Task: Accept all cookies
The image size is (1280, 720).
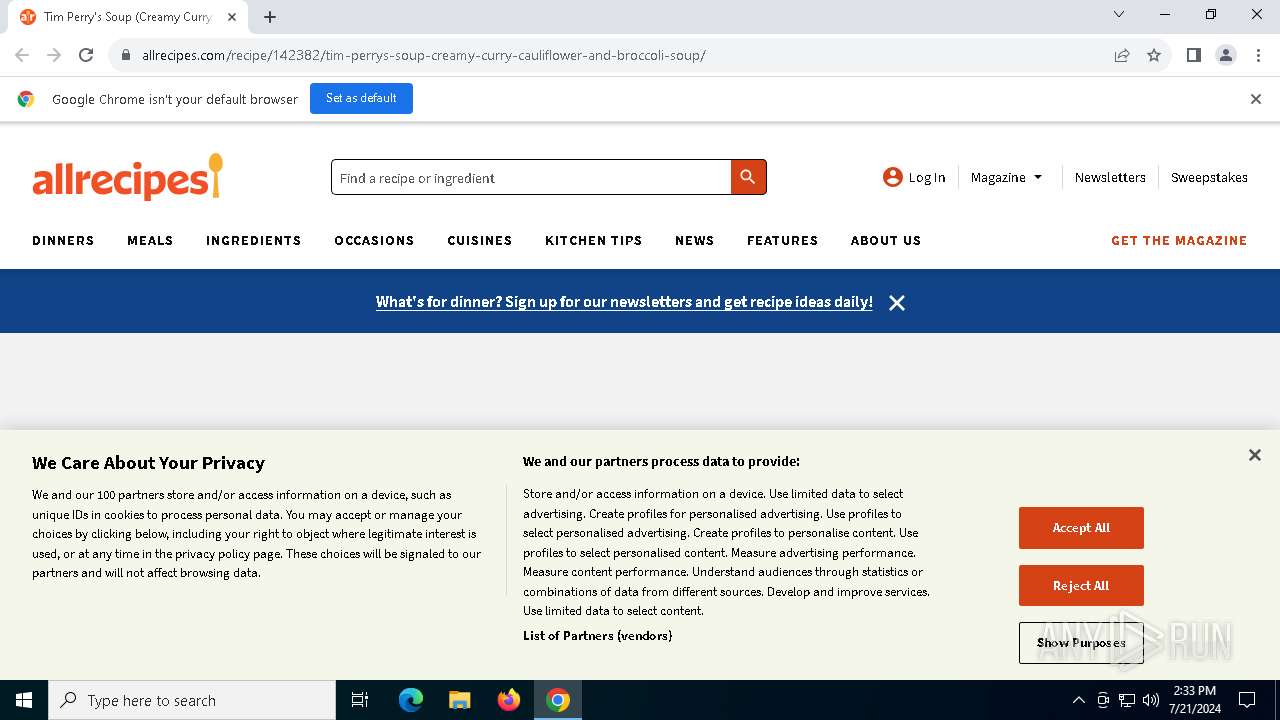Action: click(1081, 528)
